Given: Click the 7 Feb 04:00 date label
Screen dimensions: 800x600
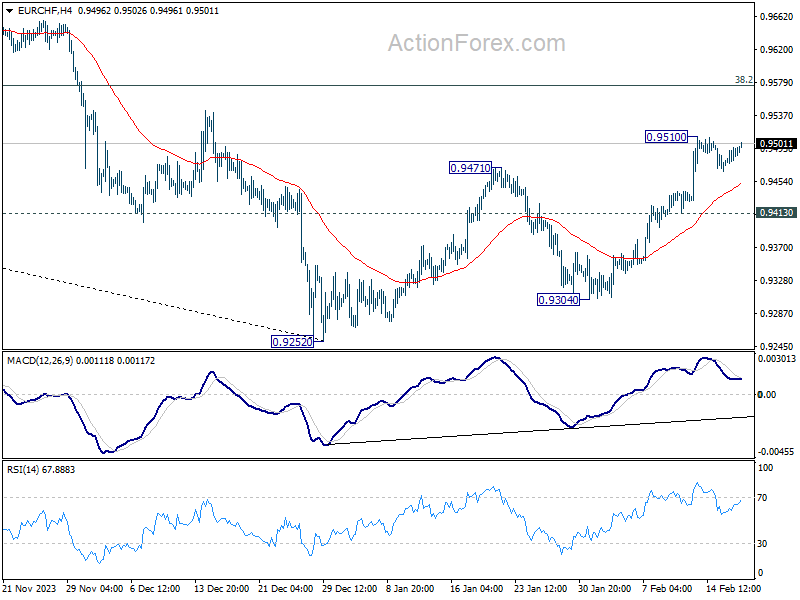Looking at the screenshot, I should (667, 588).
